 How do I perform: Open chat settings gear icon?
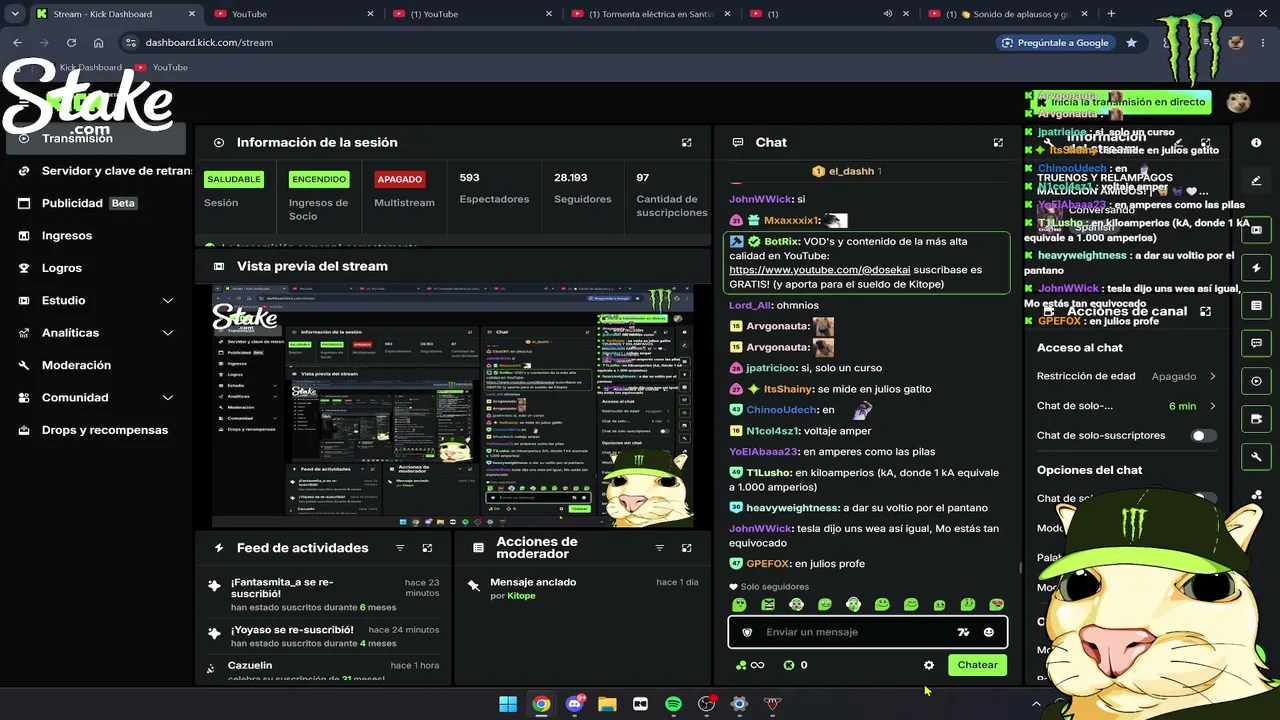(929, 665)
